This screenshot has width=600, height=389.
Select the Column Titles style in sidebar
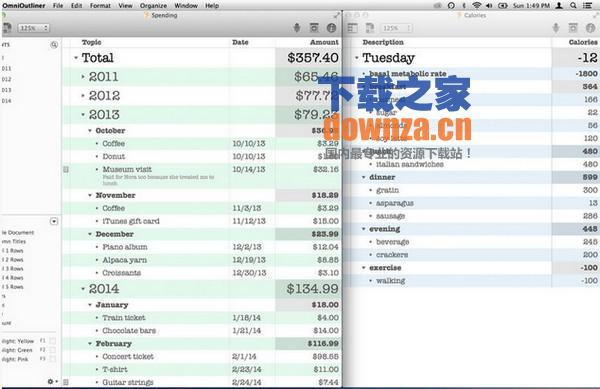[14, 241]
